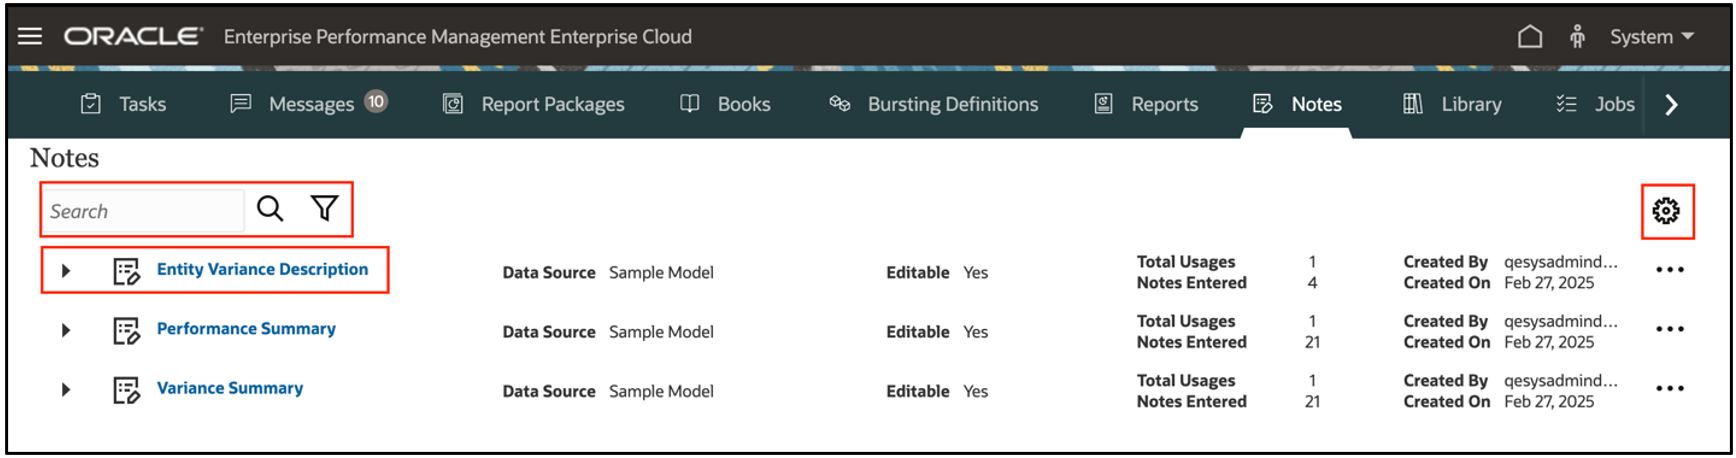Open actions menu for Entity Variance Description
Viewport: 1736px width, 458px height.
pyautogui.click(x=1669, y=270)
